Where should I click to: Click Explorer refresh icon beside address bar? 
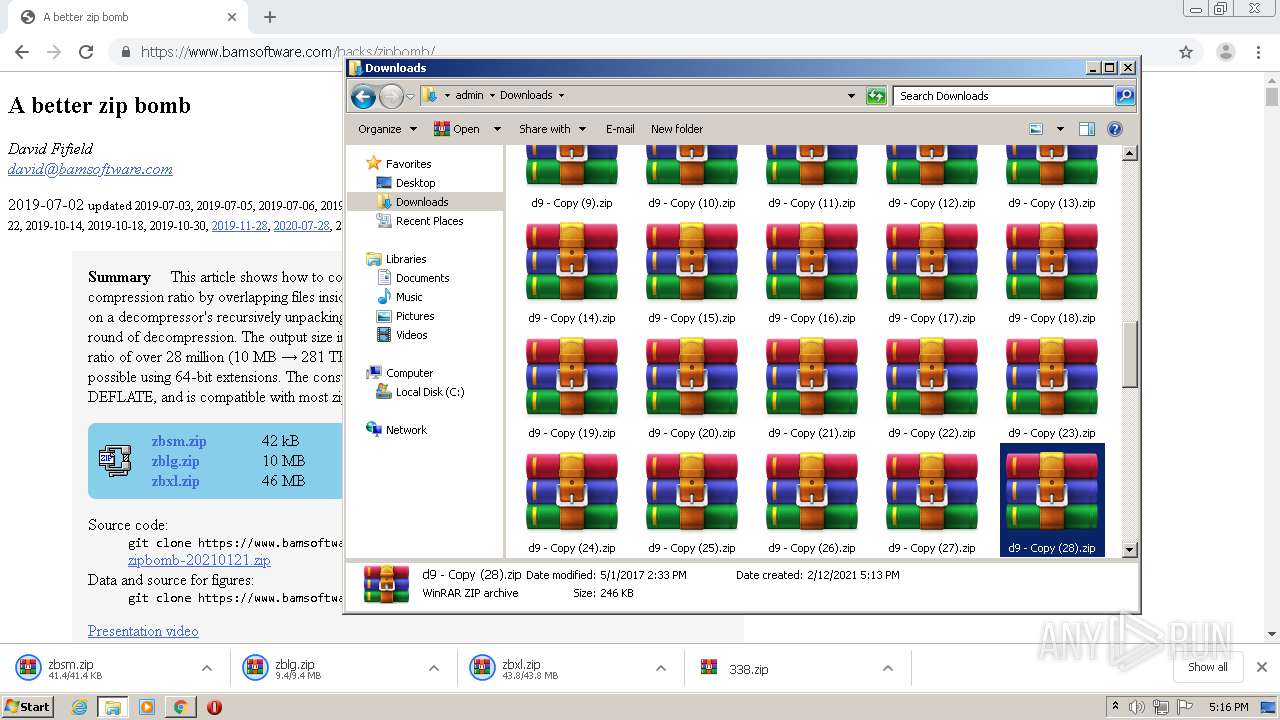(x=876, y=96)
